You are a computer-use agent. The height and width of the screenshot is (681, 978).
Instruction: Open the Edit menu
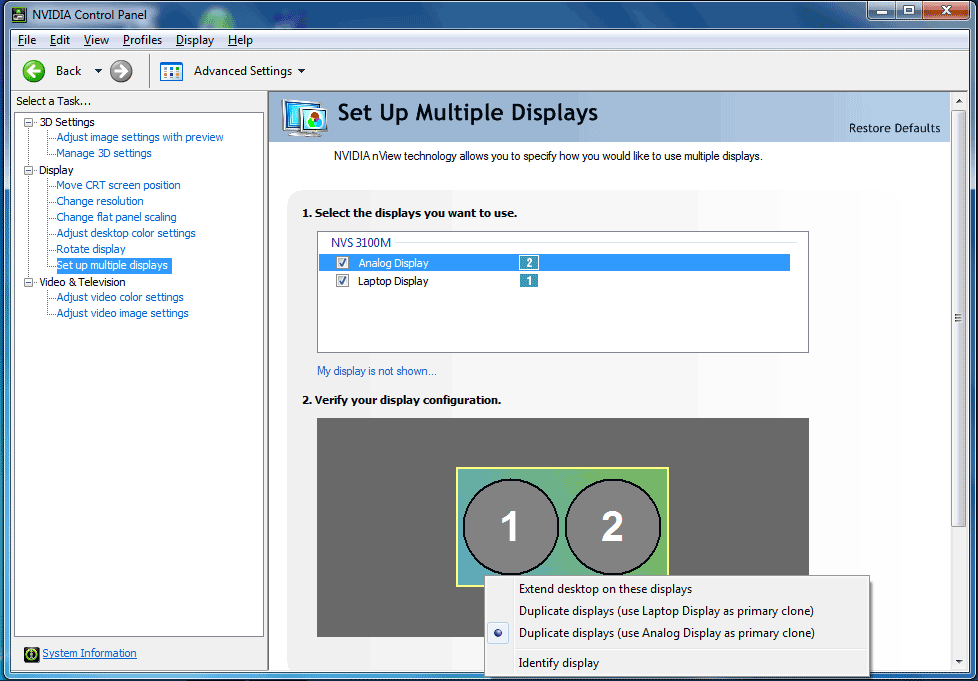click(x=60, y=40)
